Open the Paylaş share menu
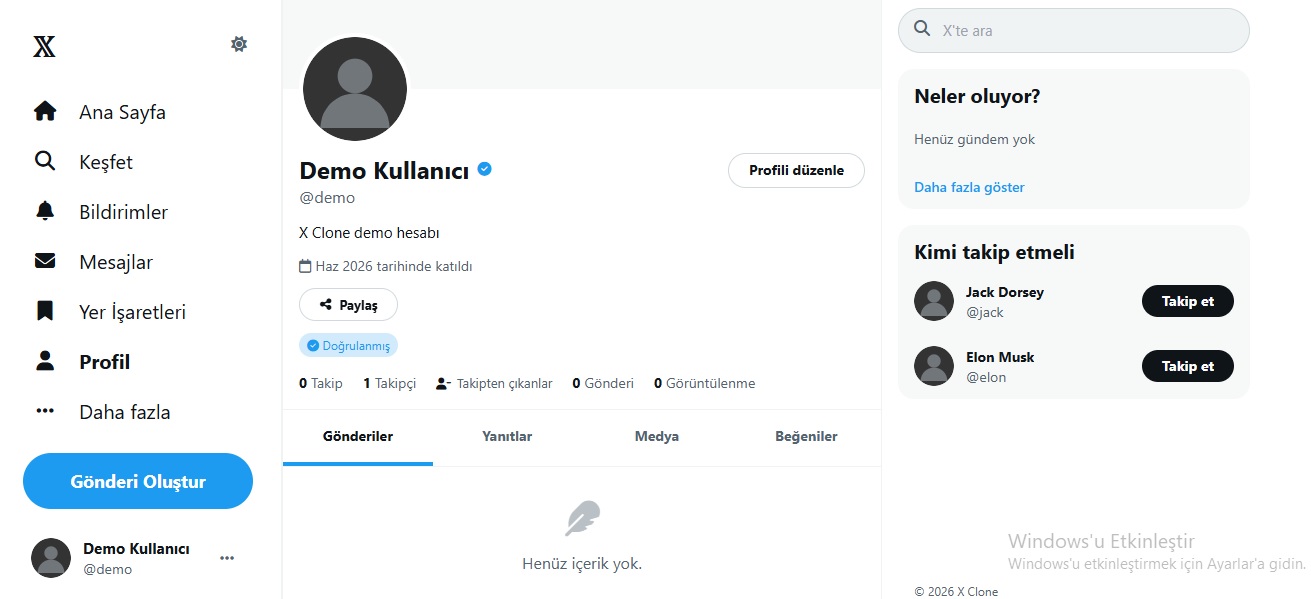 tap(348, 305)
